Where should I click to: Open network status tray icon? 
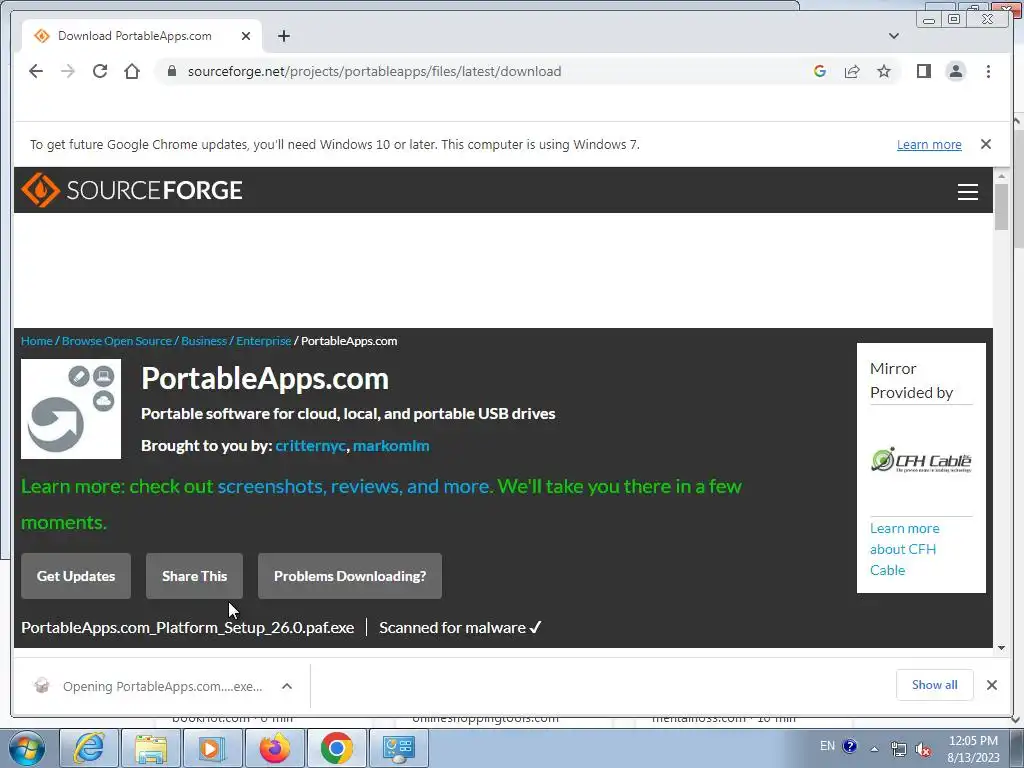coord(899,749)
